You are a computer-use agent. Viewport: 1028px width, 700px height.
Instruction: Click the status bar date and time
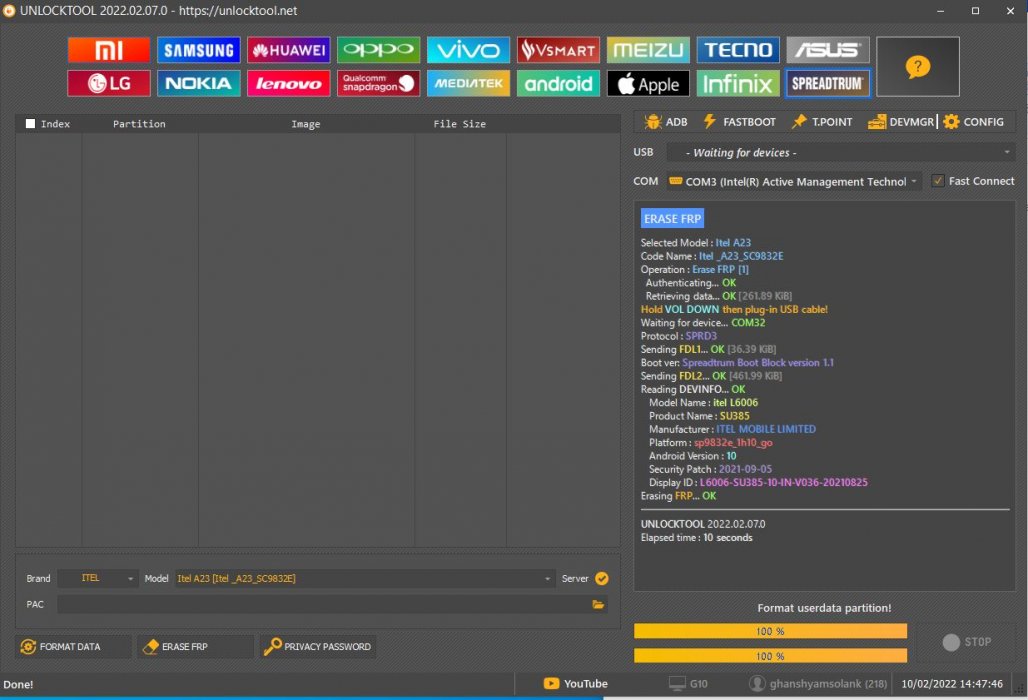pos(952,684)
